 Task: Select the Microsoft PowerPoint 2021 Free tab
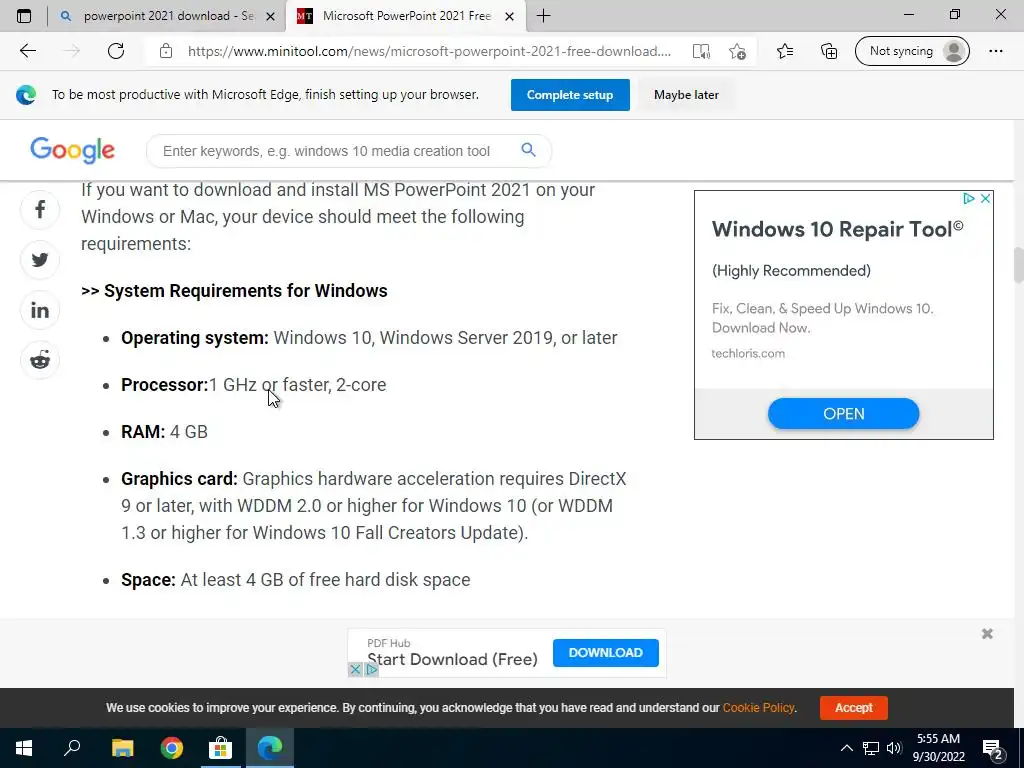[405, 16]
